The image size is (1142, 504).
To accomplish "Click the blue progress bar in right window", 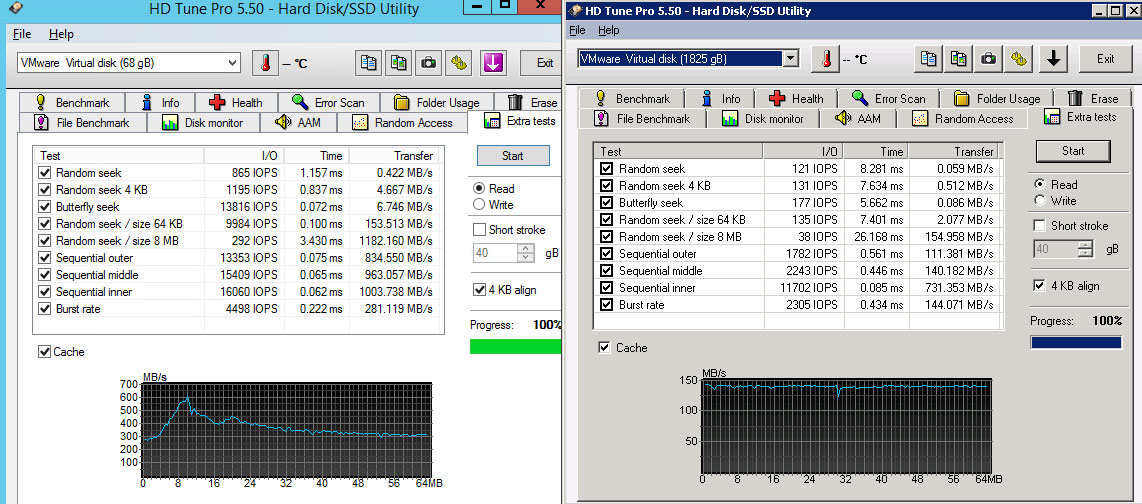I will click(x=1076, y=342).
